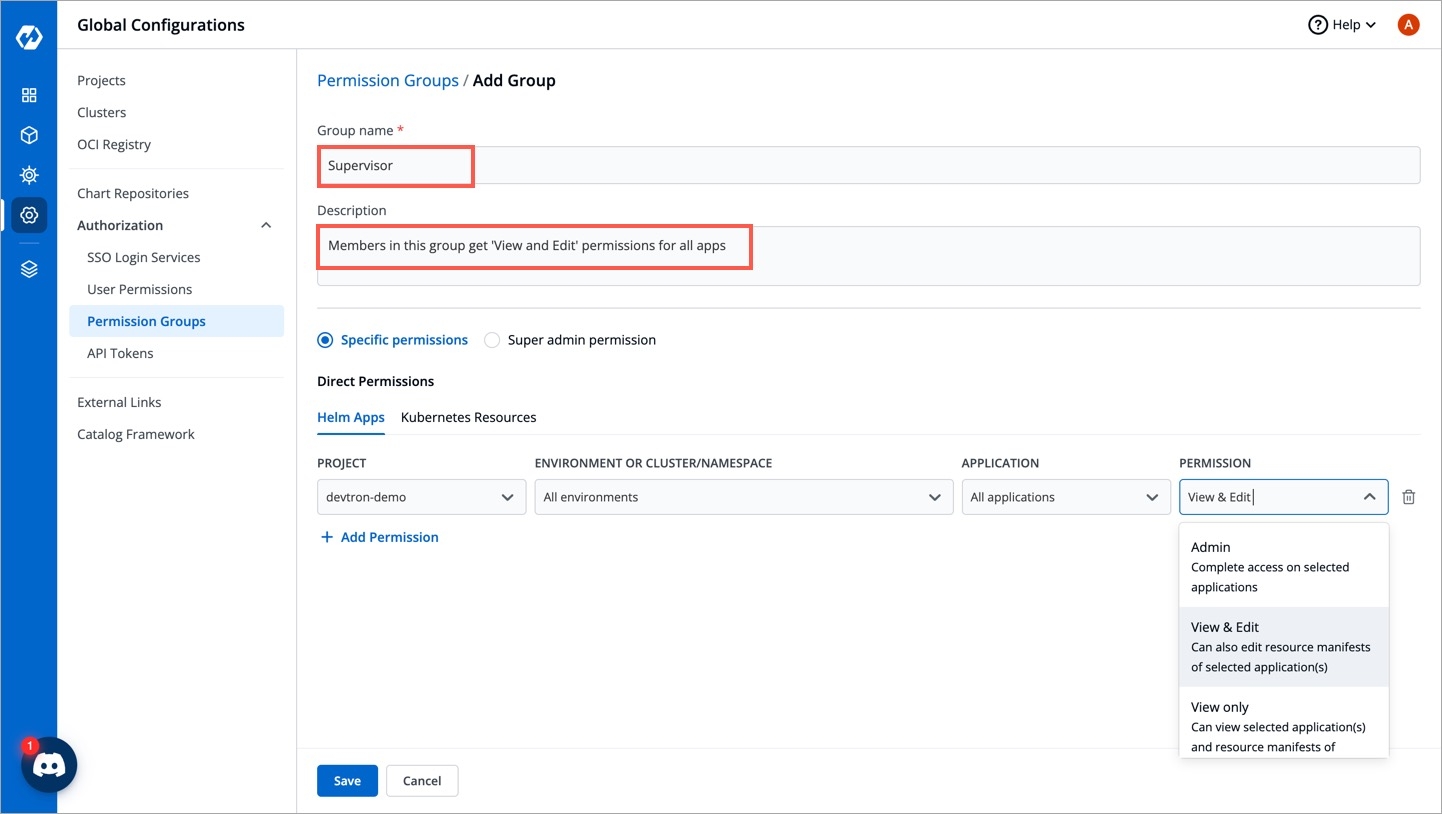Screen dimensions: 1442x814
Task: Click the orange user avatar
Action: coord(1408,25)
